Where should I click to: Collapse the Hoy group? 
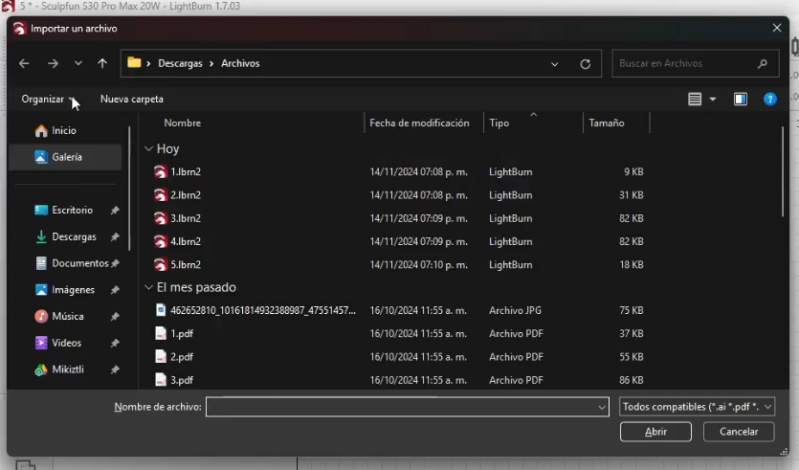tap(148, 148)
